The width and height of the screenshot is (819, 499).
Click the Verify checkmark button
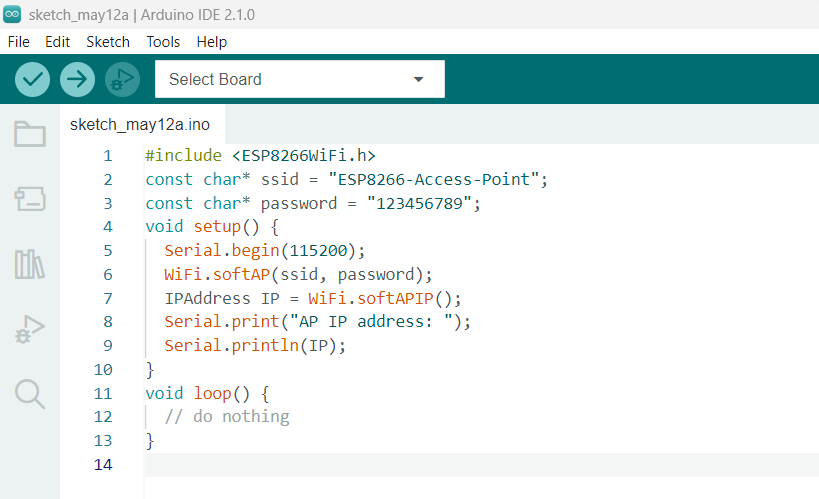point(33,79)
